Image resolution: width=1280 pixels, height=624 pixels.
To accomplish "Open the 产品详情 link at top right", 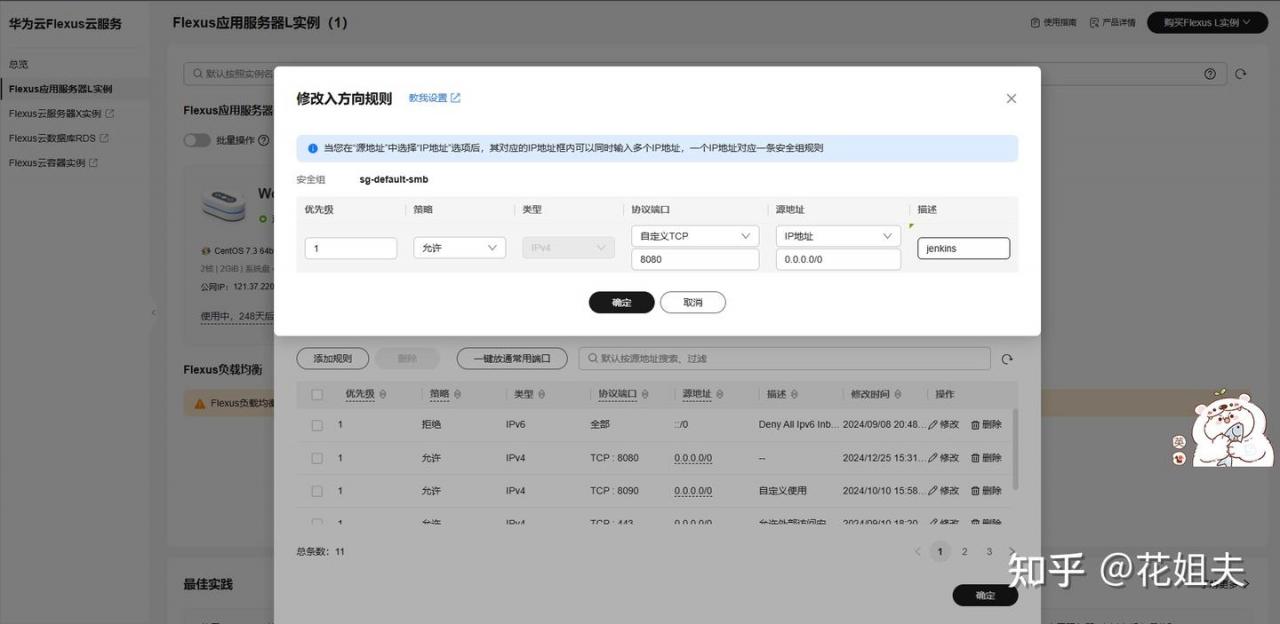I will [x=1112, y=22].
